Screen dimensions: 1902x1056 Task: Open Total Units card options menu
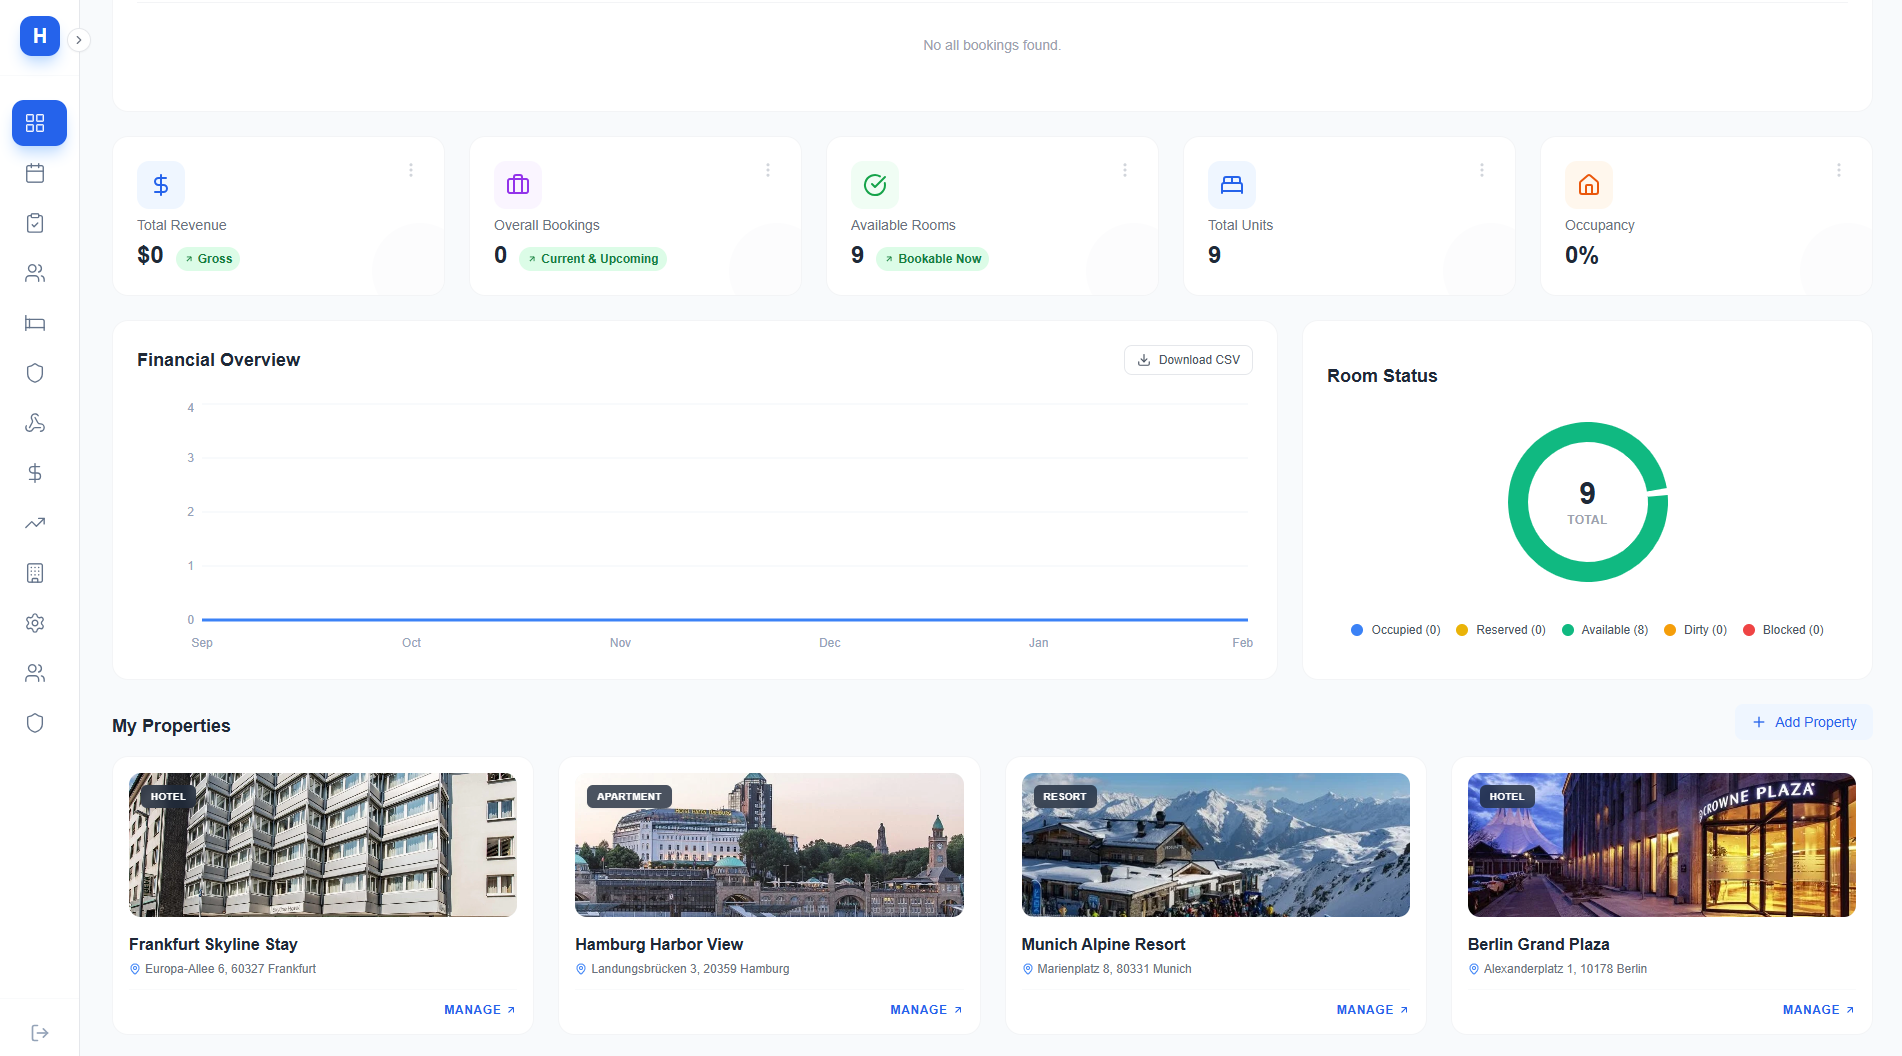(1482, 171)
